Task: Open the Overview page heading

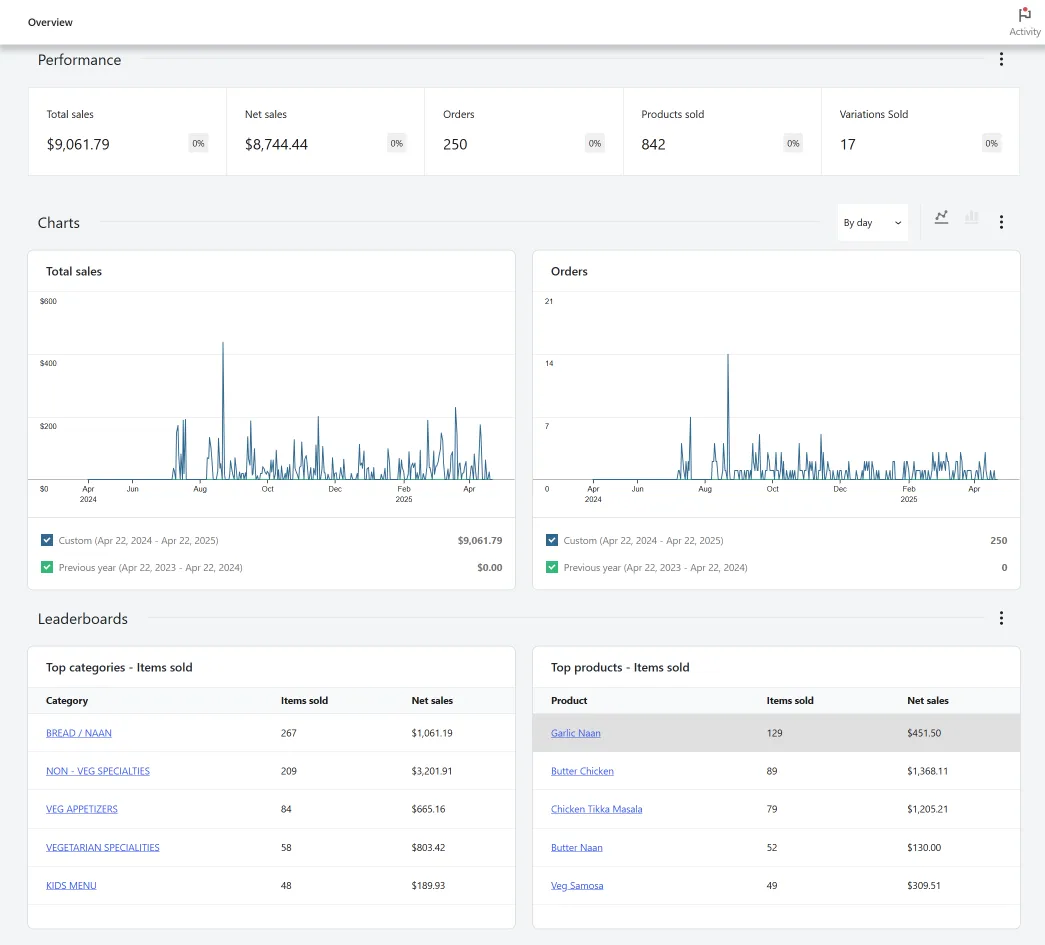Action: click(50, 22)
